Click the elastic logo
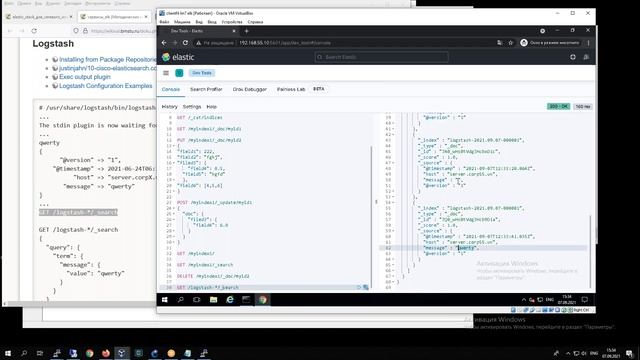640x360 pixels. [x=178, y=57]
